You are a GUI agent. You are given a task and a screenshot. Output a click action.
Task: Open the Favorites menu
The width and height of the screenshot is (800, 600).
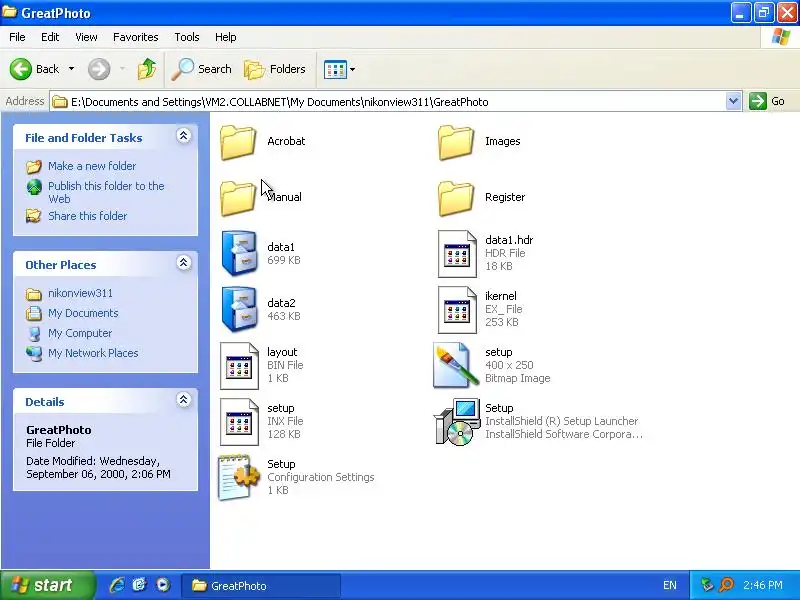coord(136,37)
